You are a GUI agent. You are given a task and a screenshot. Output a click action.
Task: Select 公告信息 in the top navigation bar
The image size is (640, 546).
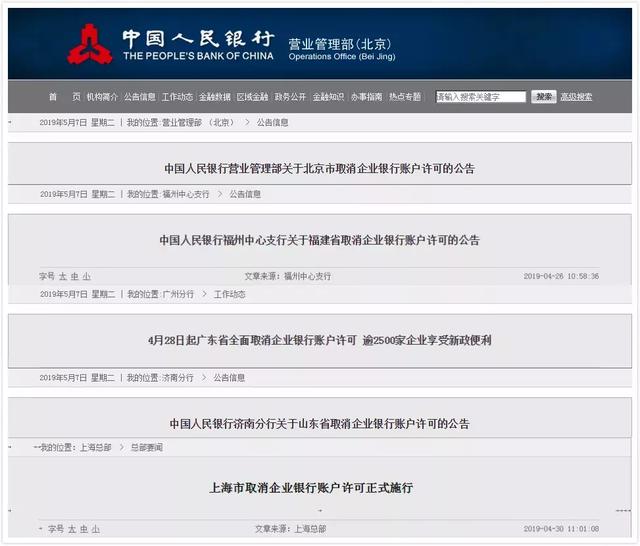click(140, 97)
